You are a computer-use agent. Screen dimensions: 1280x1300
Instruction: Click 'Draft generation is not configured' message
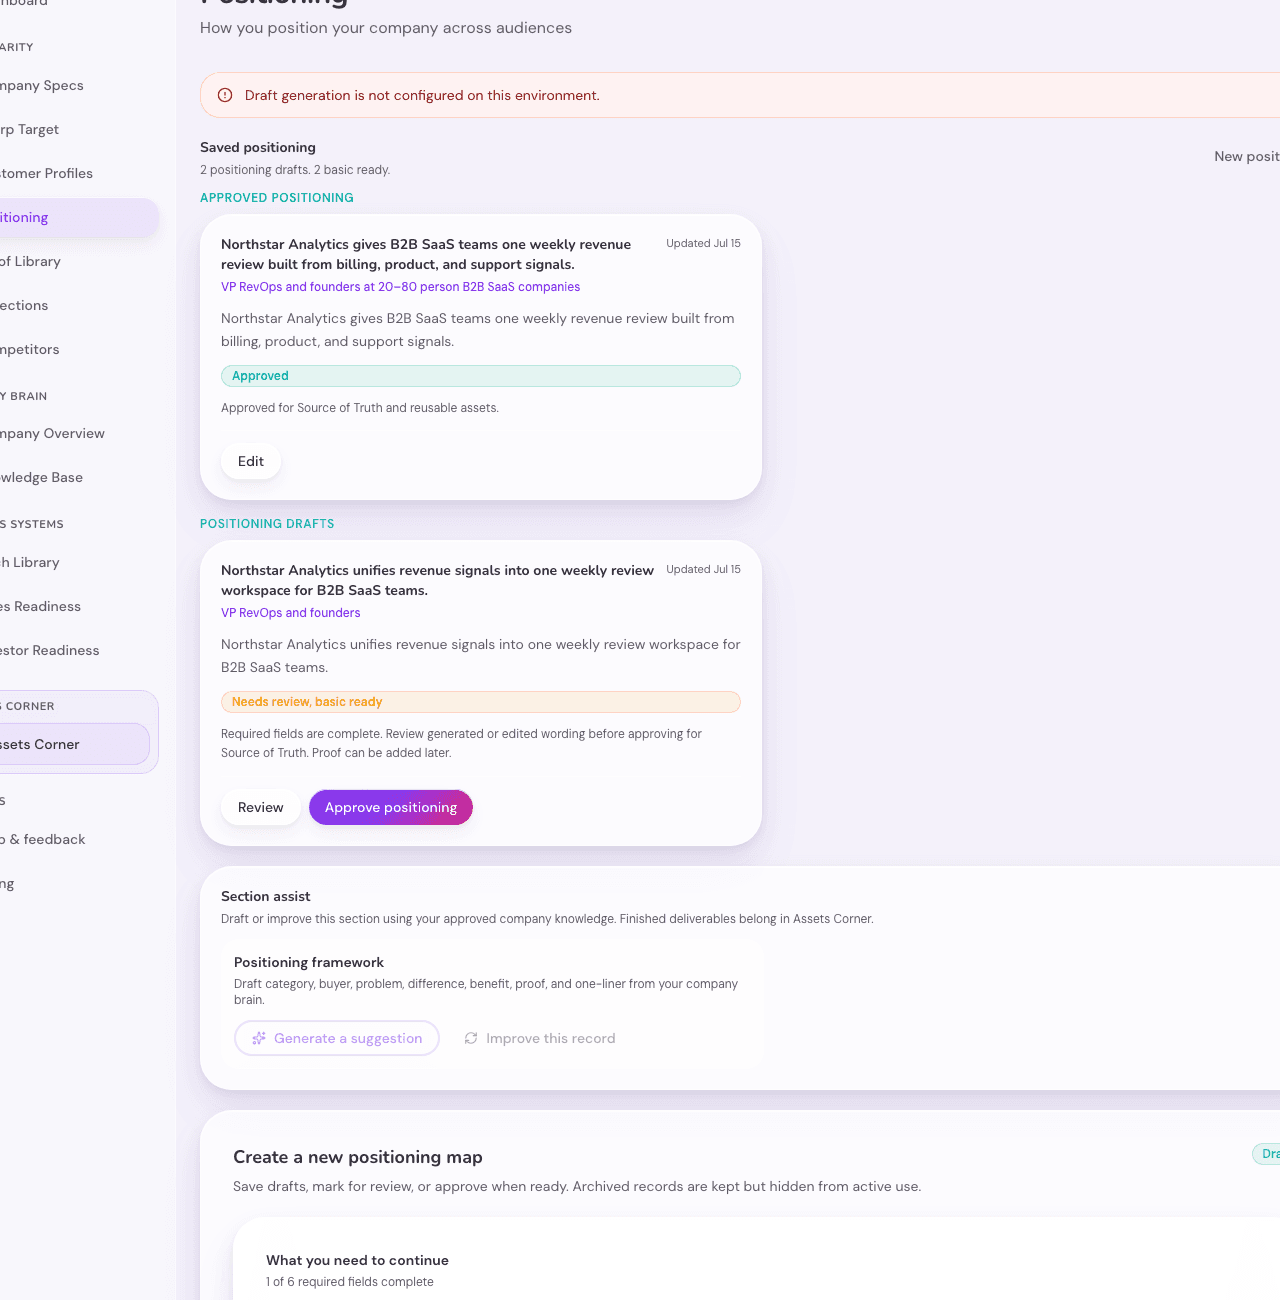tap(422, 95)
